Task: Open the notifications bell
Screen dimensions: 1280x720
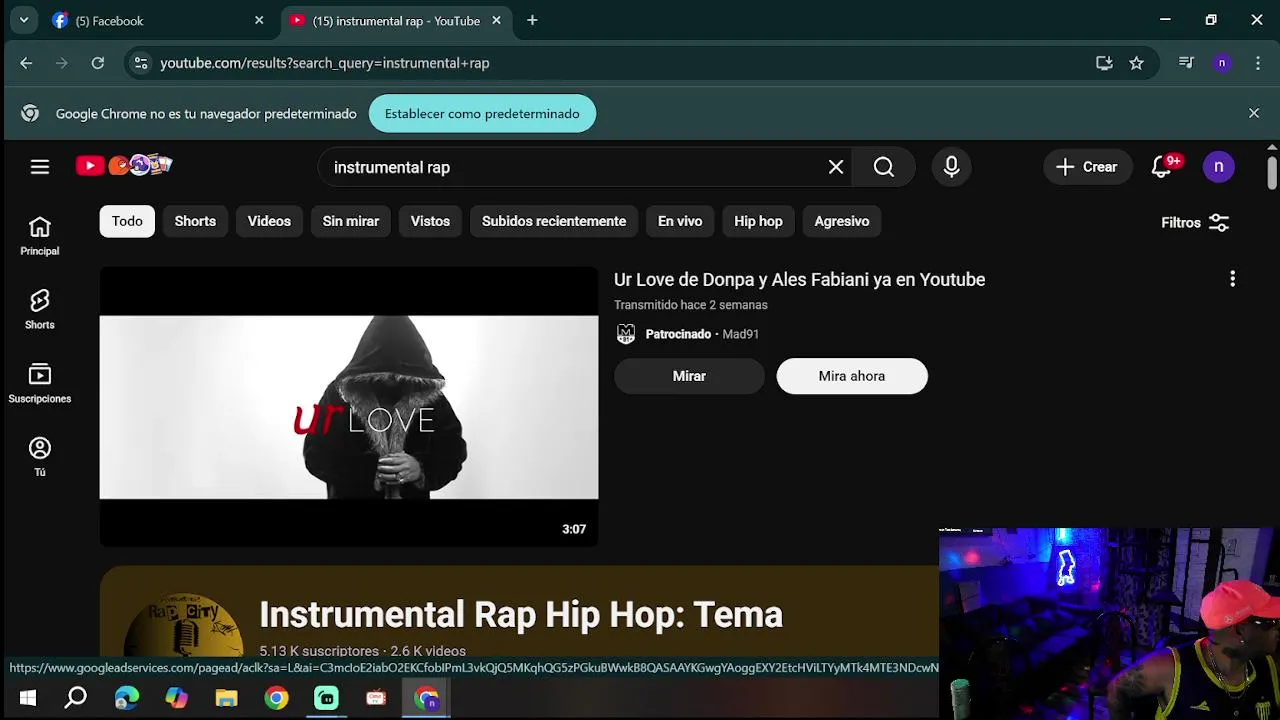Action: coord(1162,167)
